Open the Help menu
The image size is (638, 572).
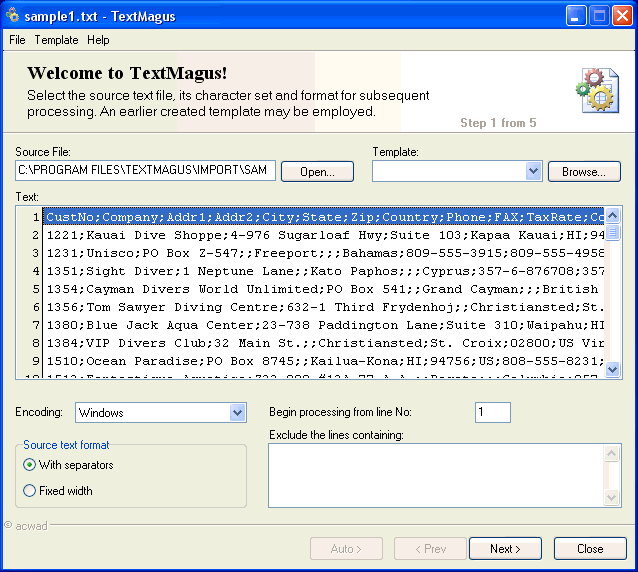[98, 40]
